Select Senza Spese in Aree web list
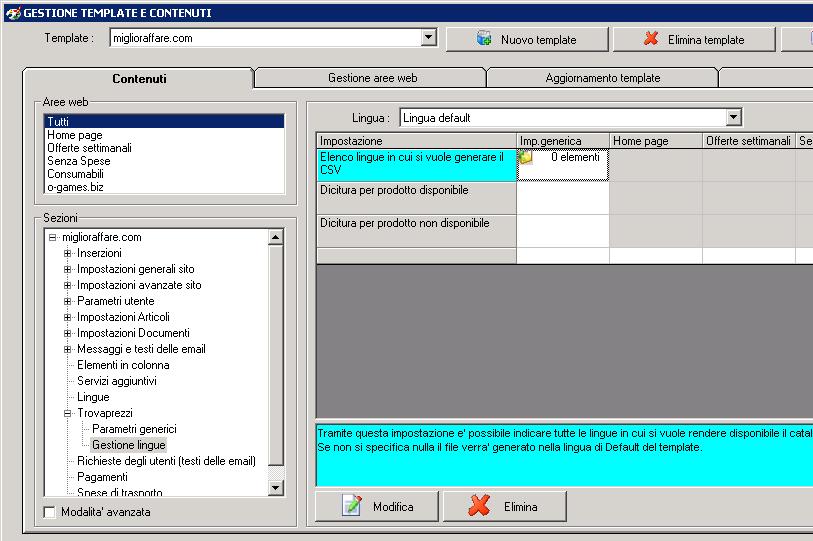Screen dimensions: 813x541 coord(164,161)
